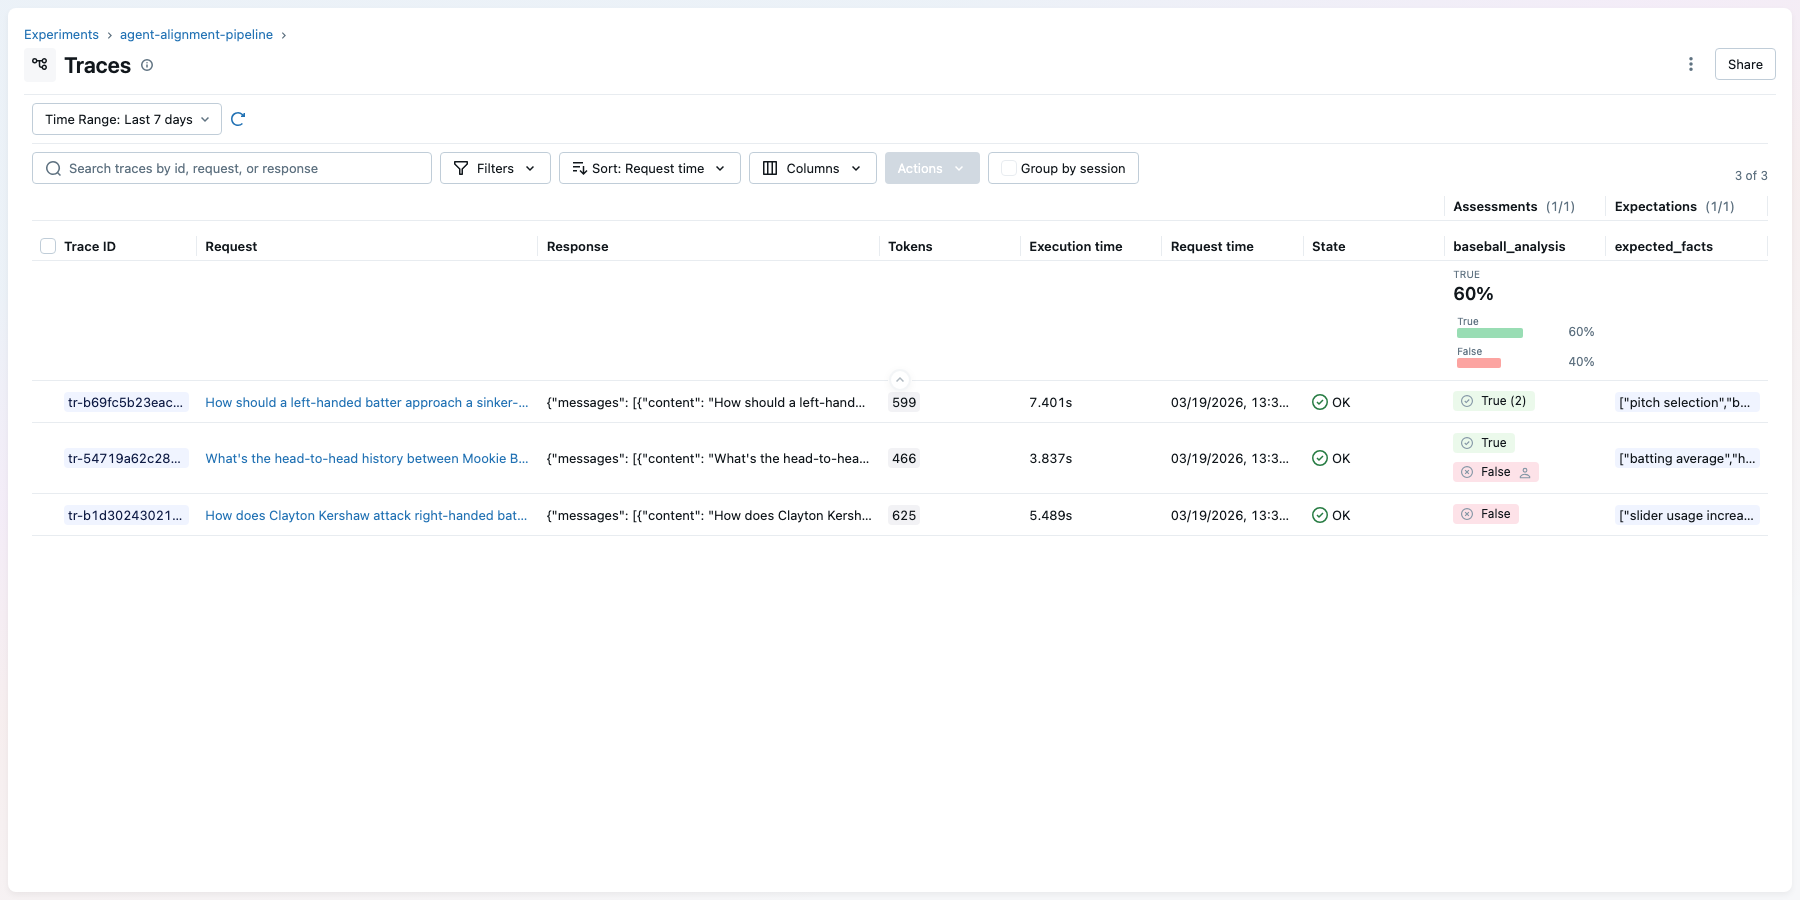
Task: Navigate to Experiments in the breadcrumb
Action: click(61, 34)
